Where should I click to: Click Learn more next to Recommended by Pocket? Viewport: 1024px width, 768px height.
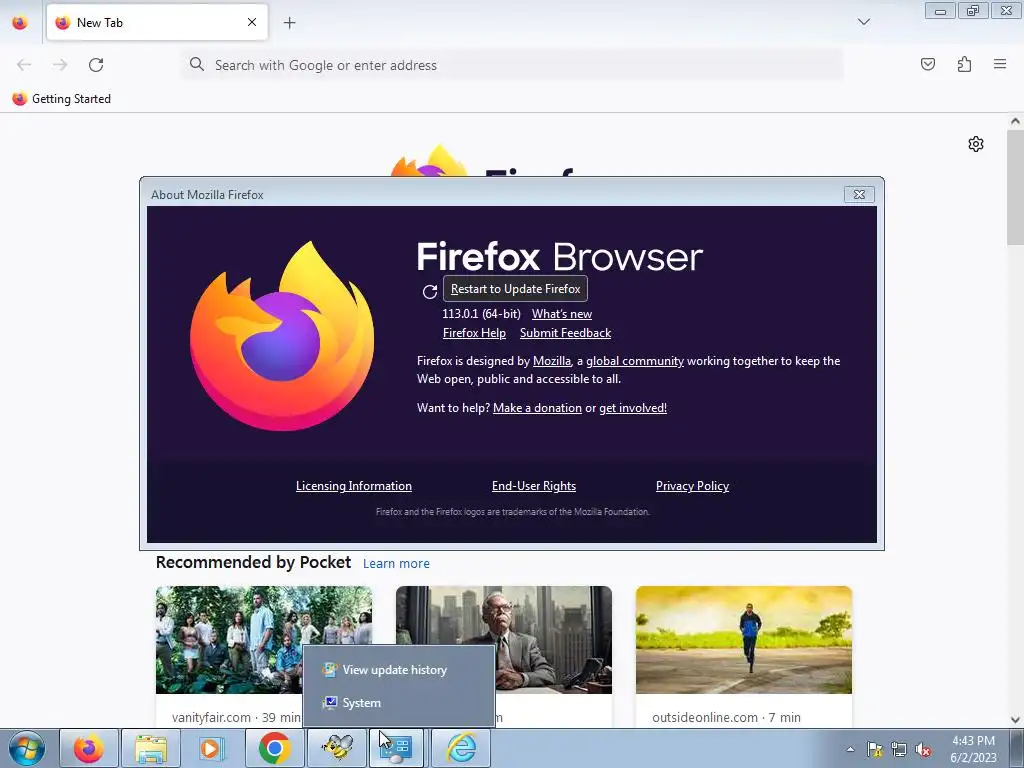(396, 564)
